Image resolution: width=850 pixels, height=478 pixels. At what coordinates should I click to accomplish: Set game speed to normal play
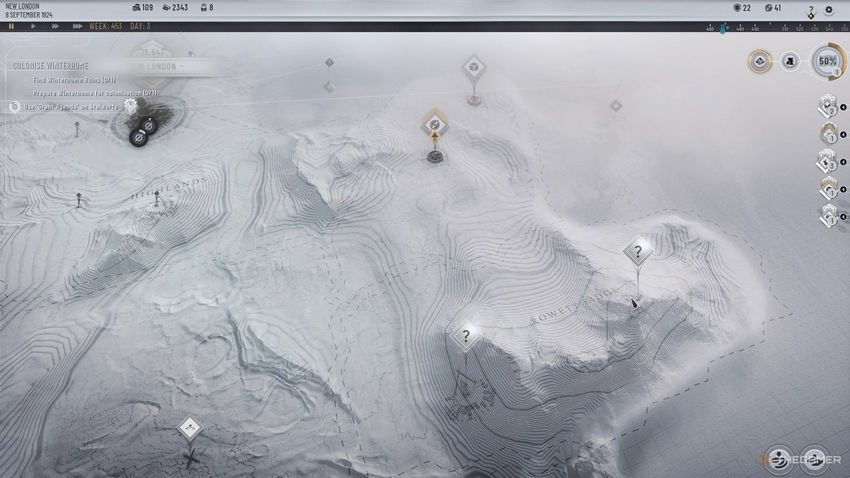point(33,27)
